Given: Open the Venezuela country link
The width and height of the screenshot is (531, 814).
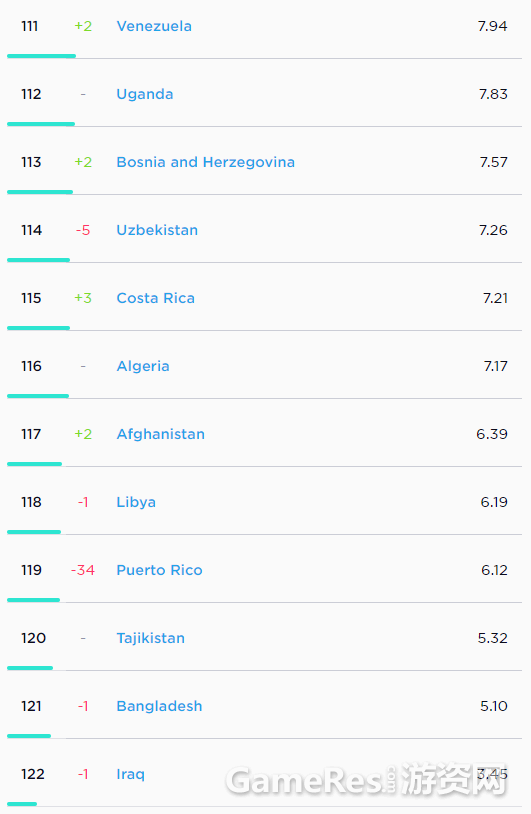Looking at the screenshot, I should [154, 26].
